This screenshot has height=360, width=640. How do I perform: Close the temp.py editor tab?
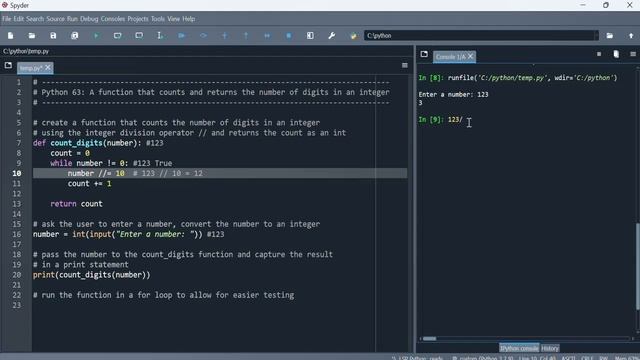(48, 67)
